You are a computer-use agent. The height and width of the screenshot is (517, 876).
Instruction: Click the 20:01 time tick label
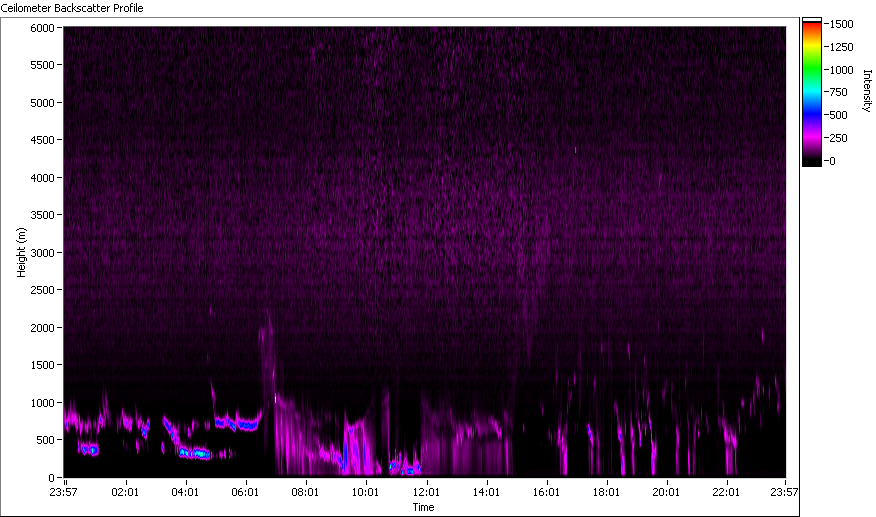[666, 492]
